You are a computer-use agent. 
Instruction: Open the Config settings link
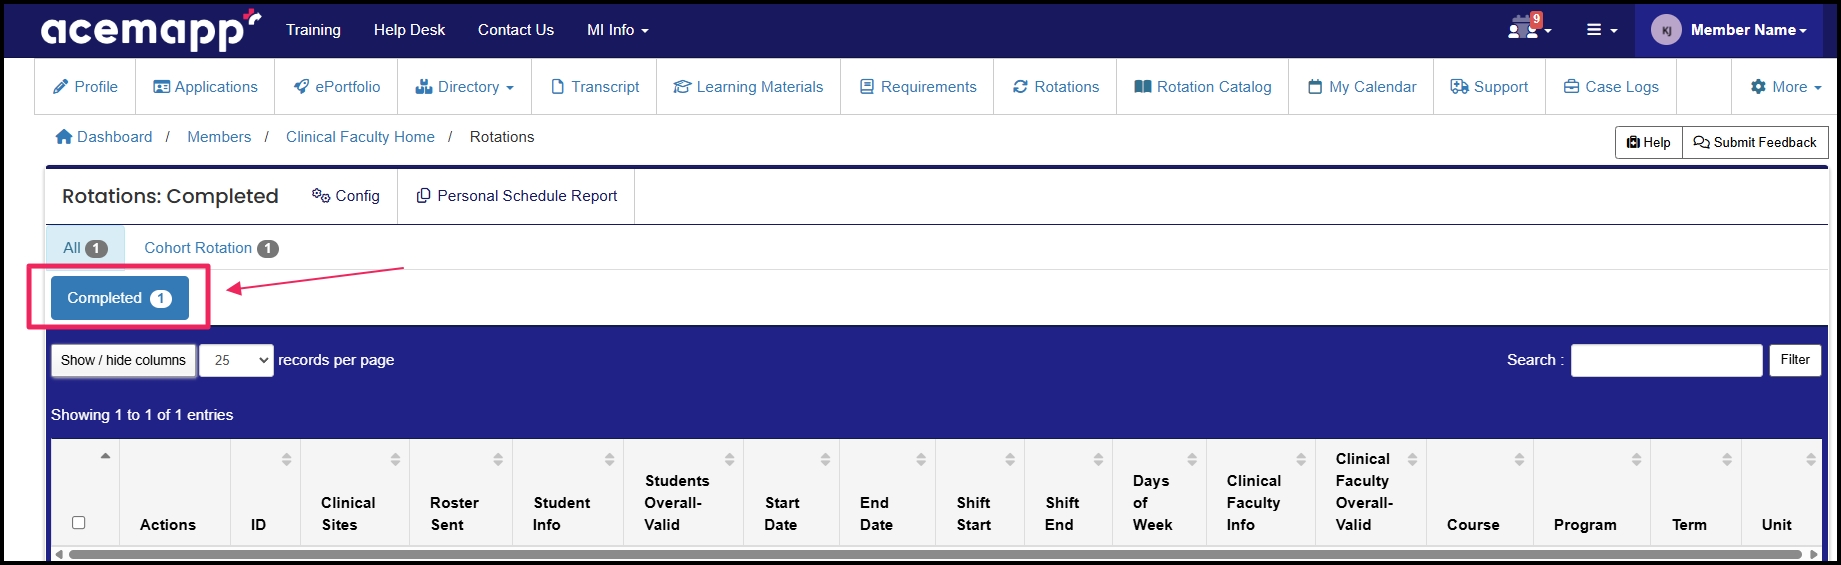(x=346, y=196)
